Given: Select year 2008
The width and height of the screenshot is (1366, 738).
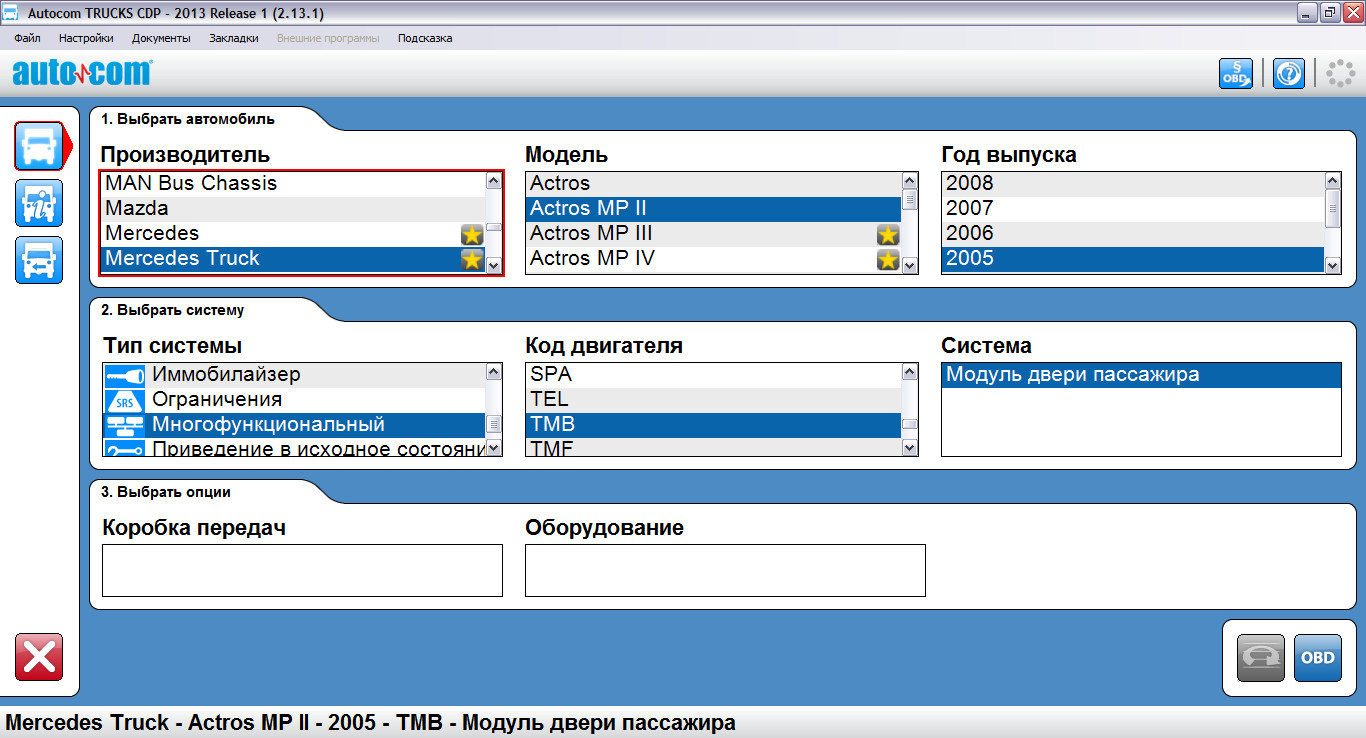Looking at the screenshot, I should point(1133,183).
